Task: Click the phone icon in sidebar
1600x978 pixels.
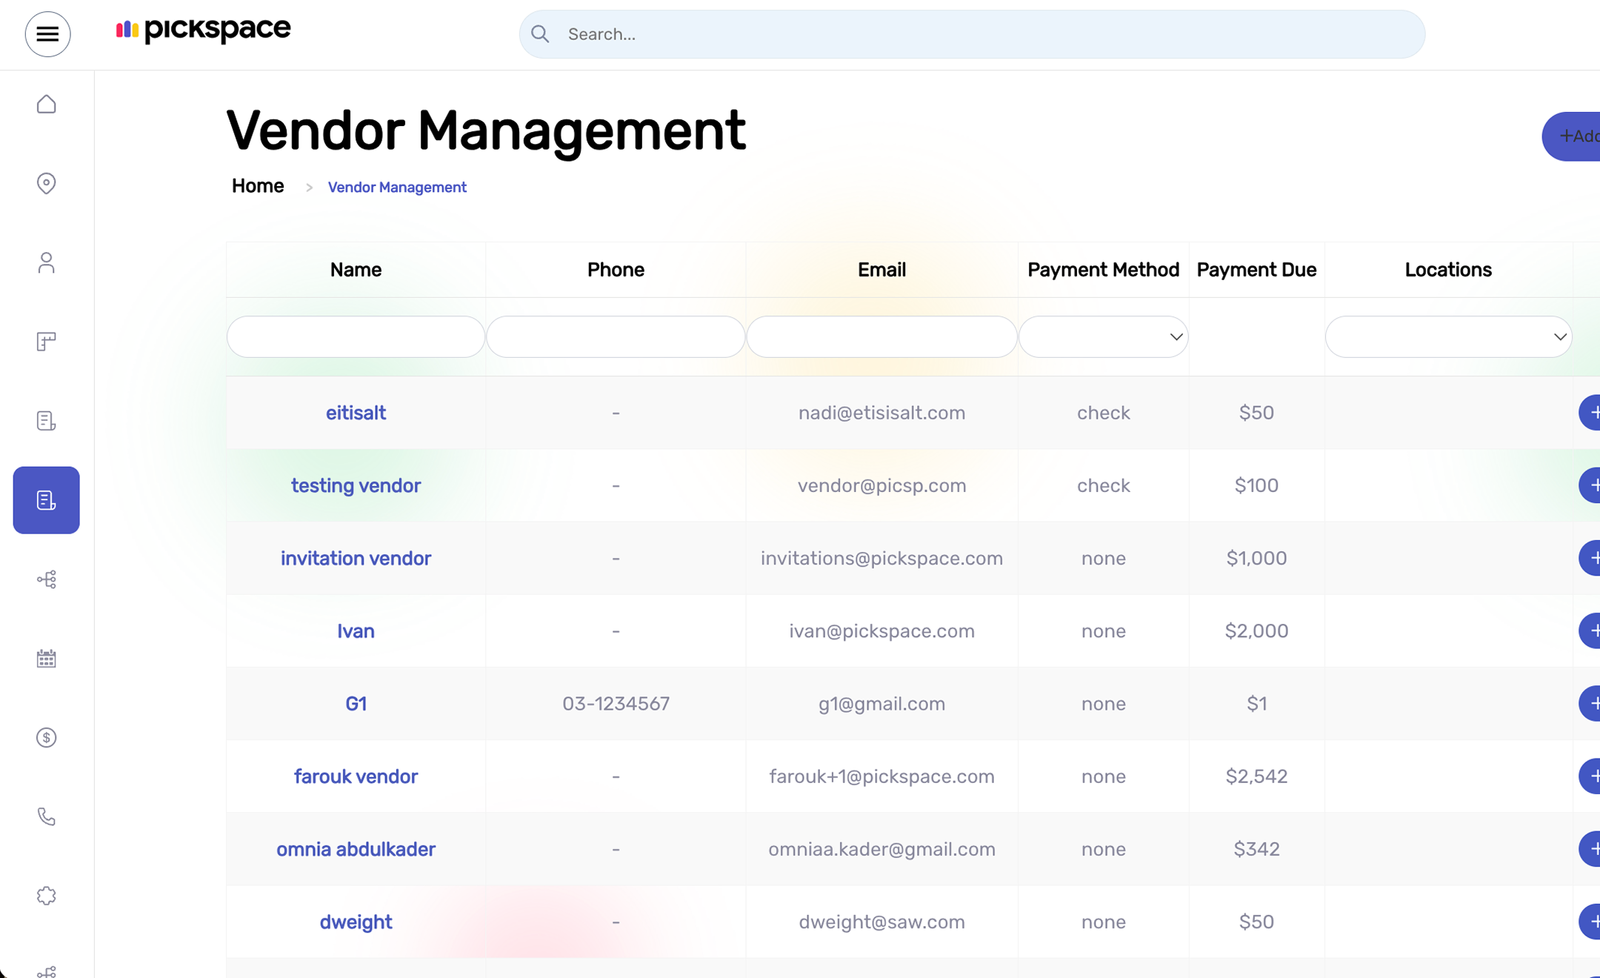Action: click(46, 817)
